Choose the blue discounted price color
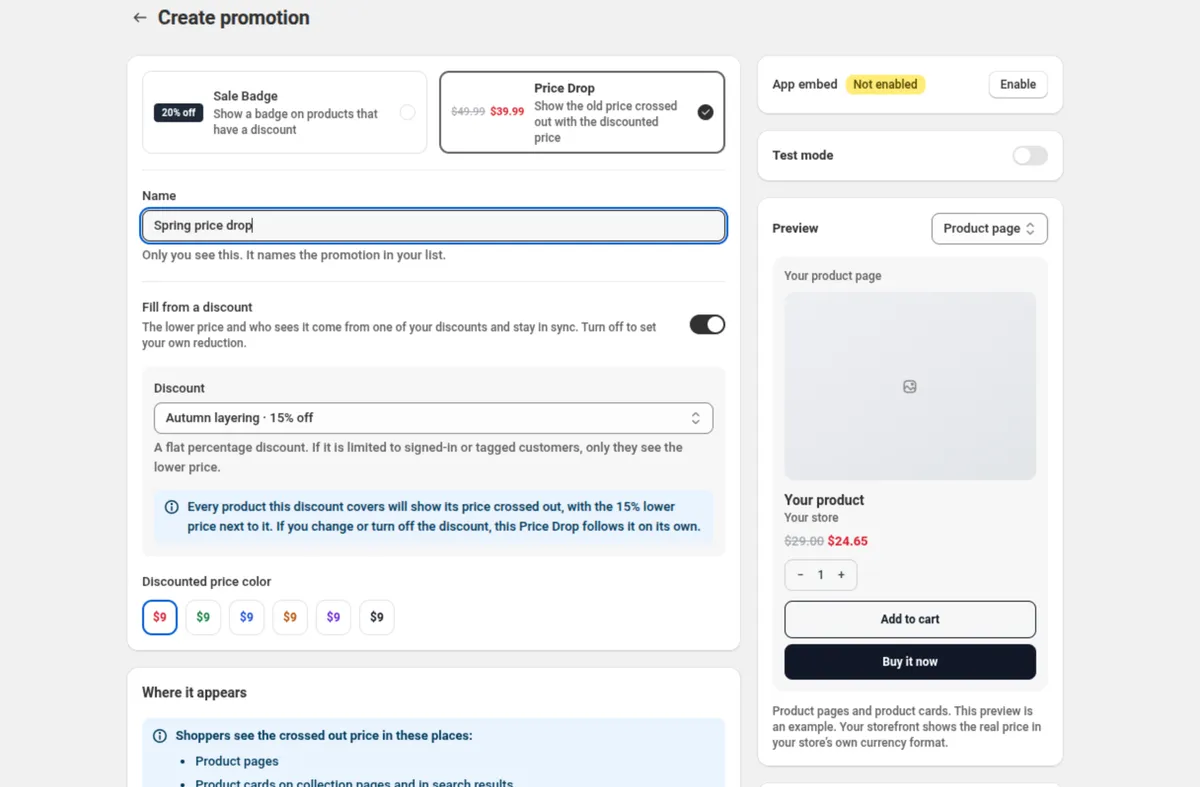The height and width of the screenshot is (787, 1200). (246, 617)
